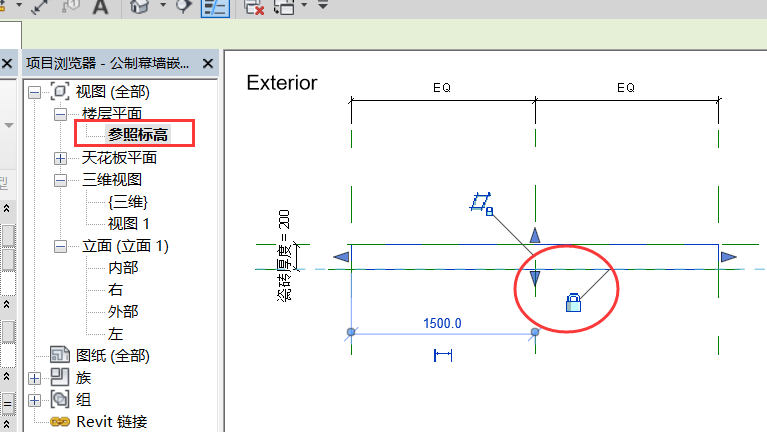This screenshot has height=432, width=767.
Task: Expand the 族 node in Project Browser
Action: [x=35, y=378]
